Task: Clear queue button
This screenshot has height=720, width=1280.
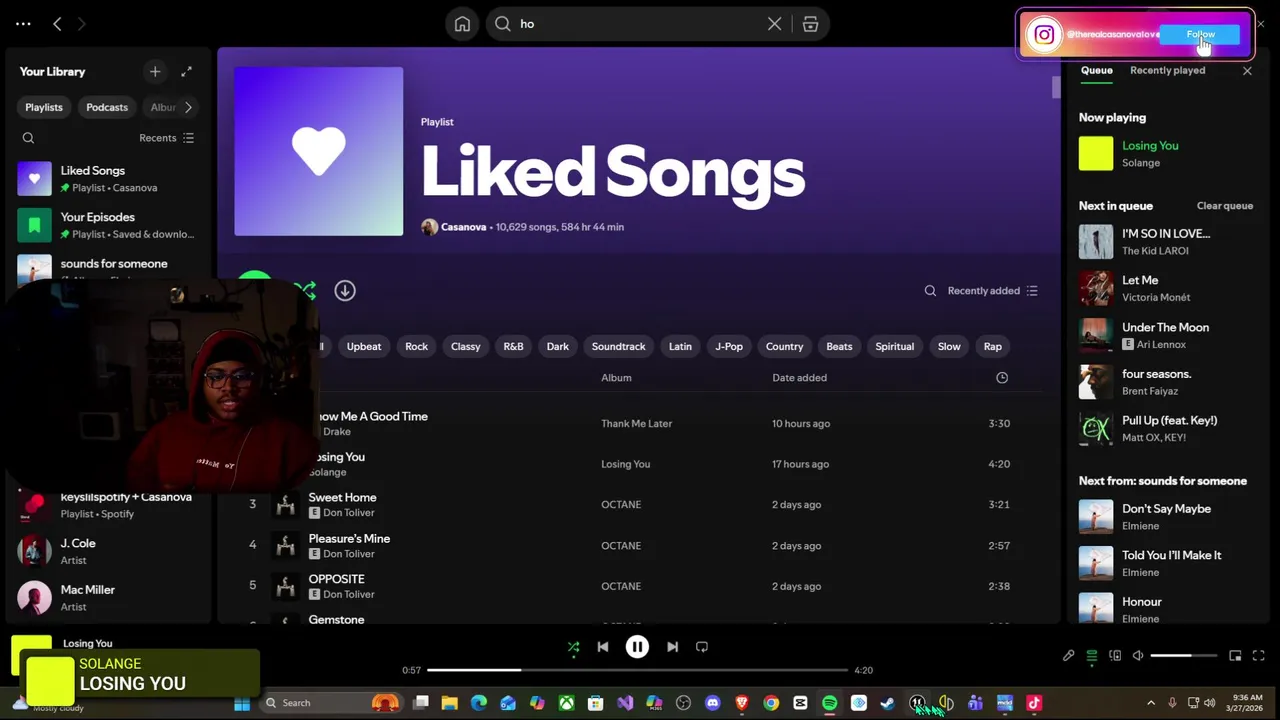Action: coord(1224,206)
